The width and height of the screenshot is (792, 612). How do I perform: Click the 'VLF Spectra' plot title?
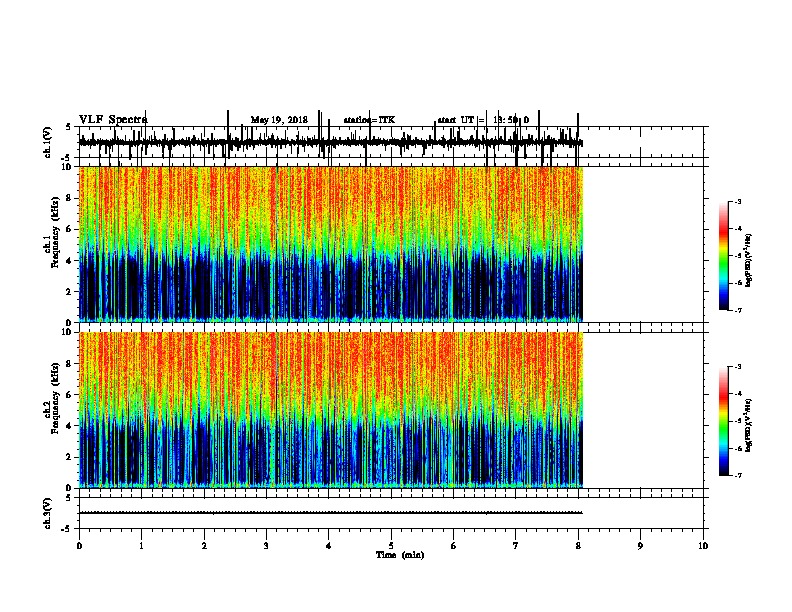click(113, 120)
